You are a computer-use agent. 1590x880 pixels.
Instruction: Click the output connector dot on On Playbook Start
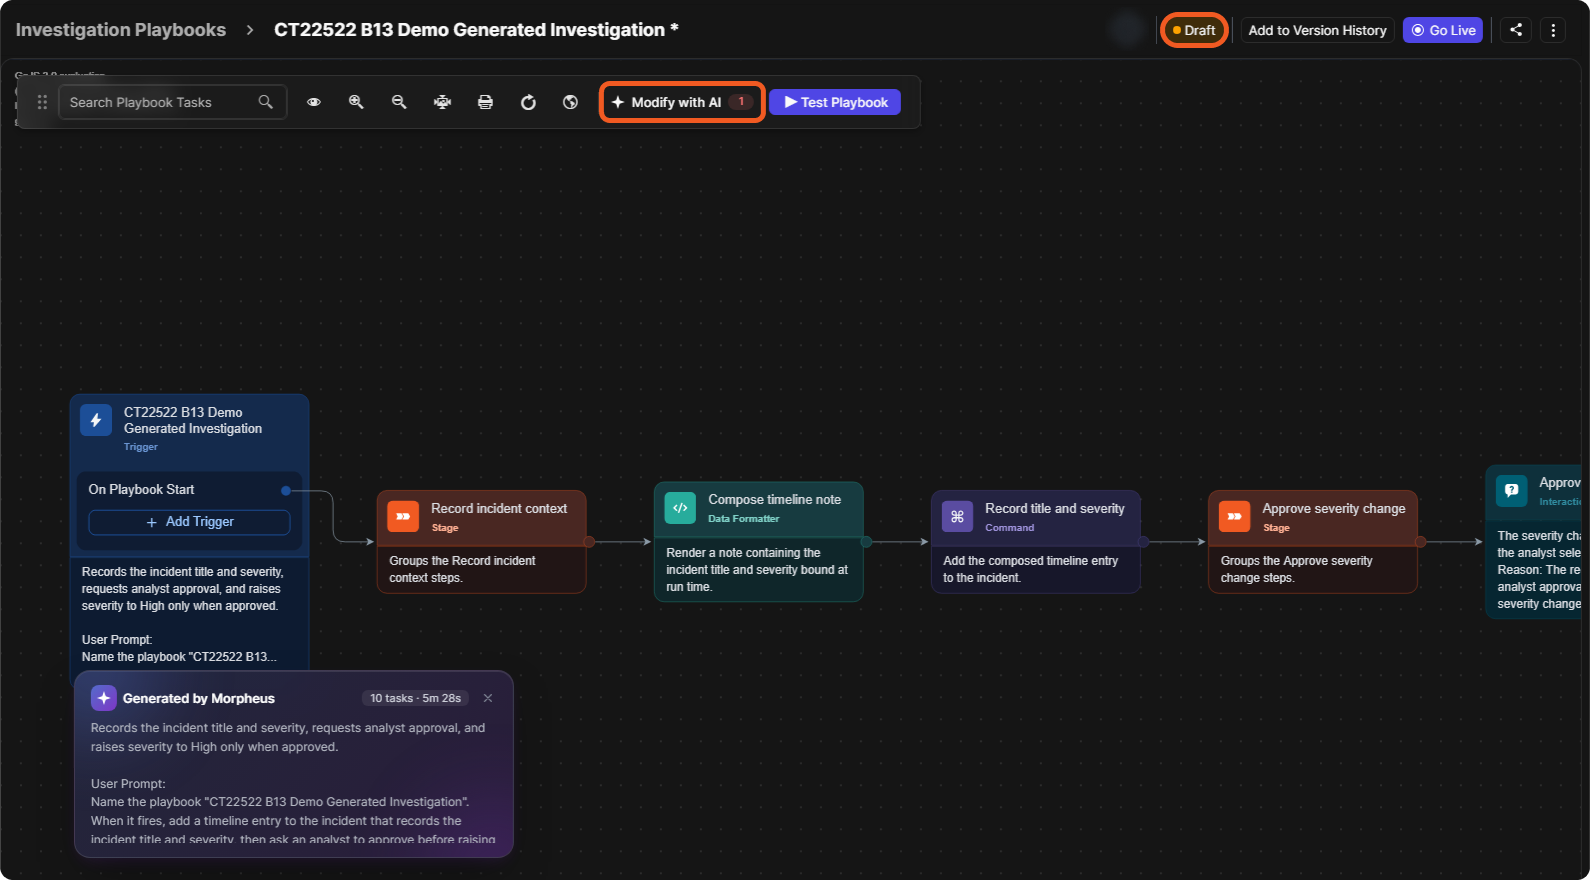click(x=286, y=490)
